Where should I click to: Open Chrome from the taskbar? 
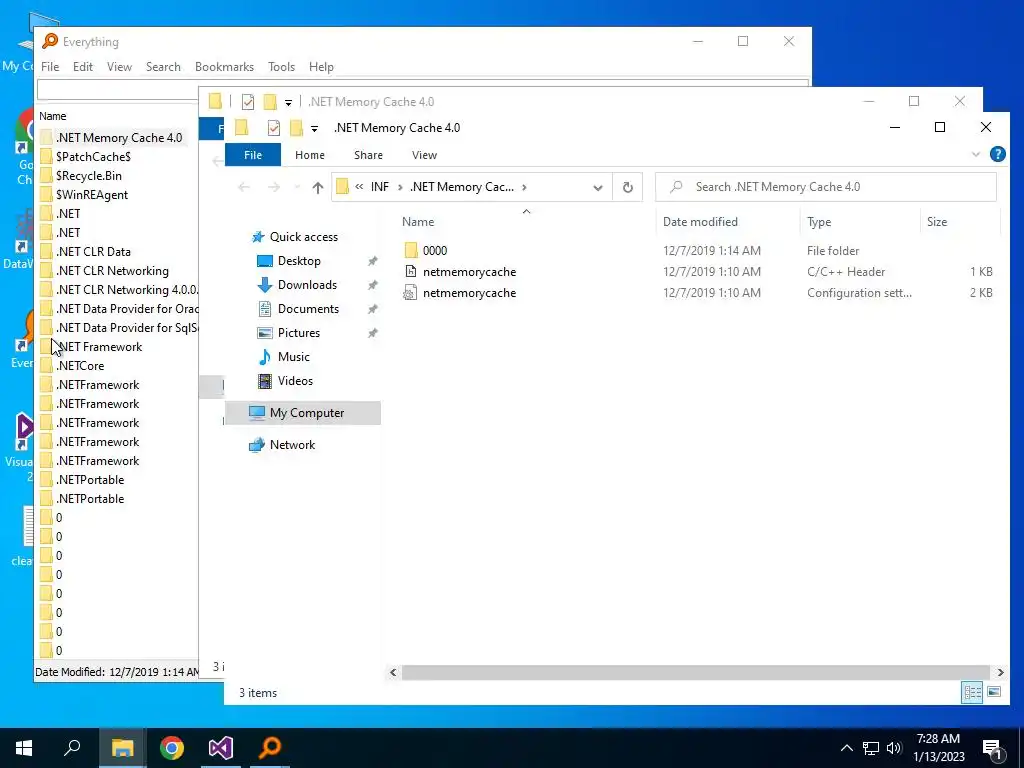[172, 748]
